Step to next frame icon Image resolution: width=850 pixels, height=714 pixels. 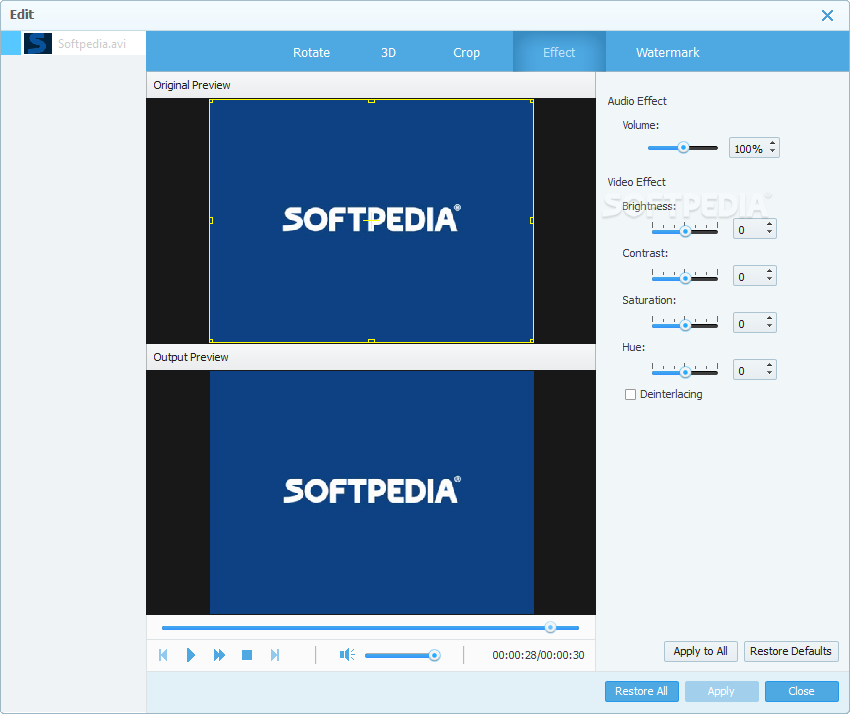275,655
